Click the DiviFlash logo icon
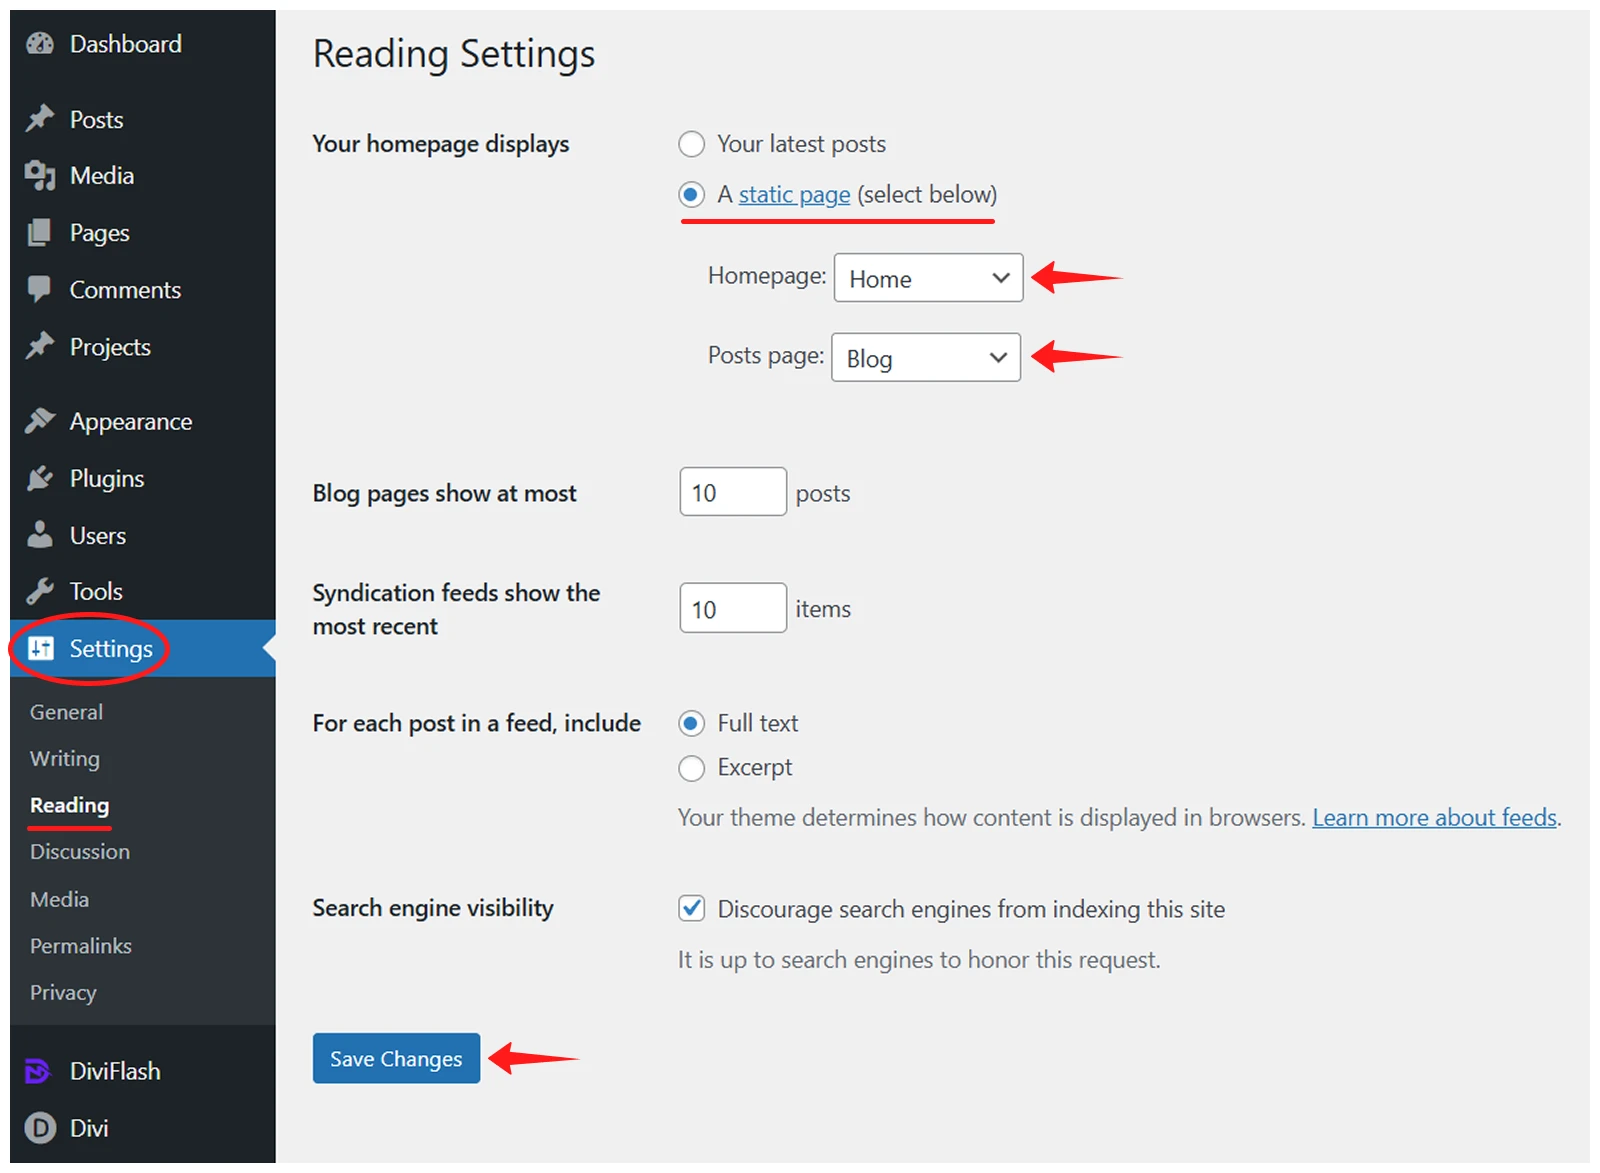This screenshot has width=1600, height=1173. coord(38,1071)
